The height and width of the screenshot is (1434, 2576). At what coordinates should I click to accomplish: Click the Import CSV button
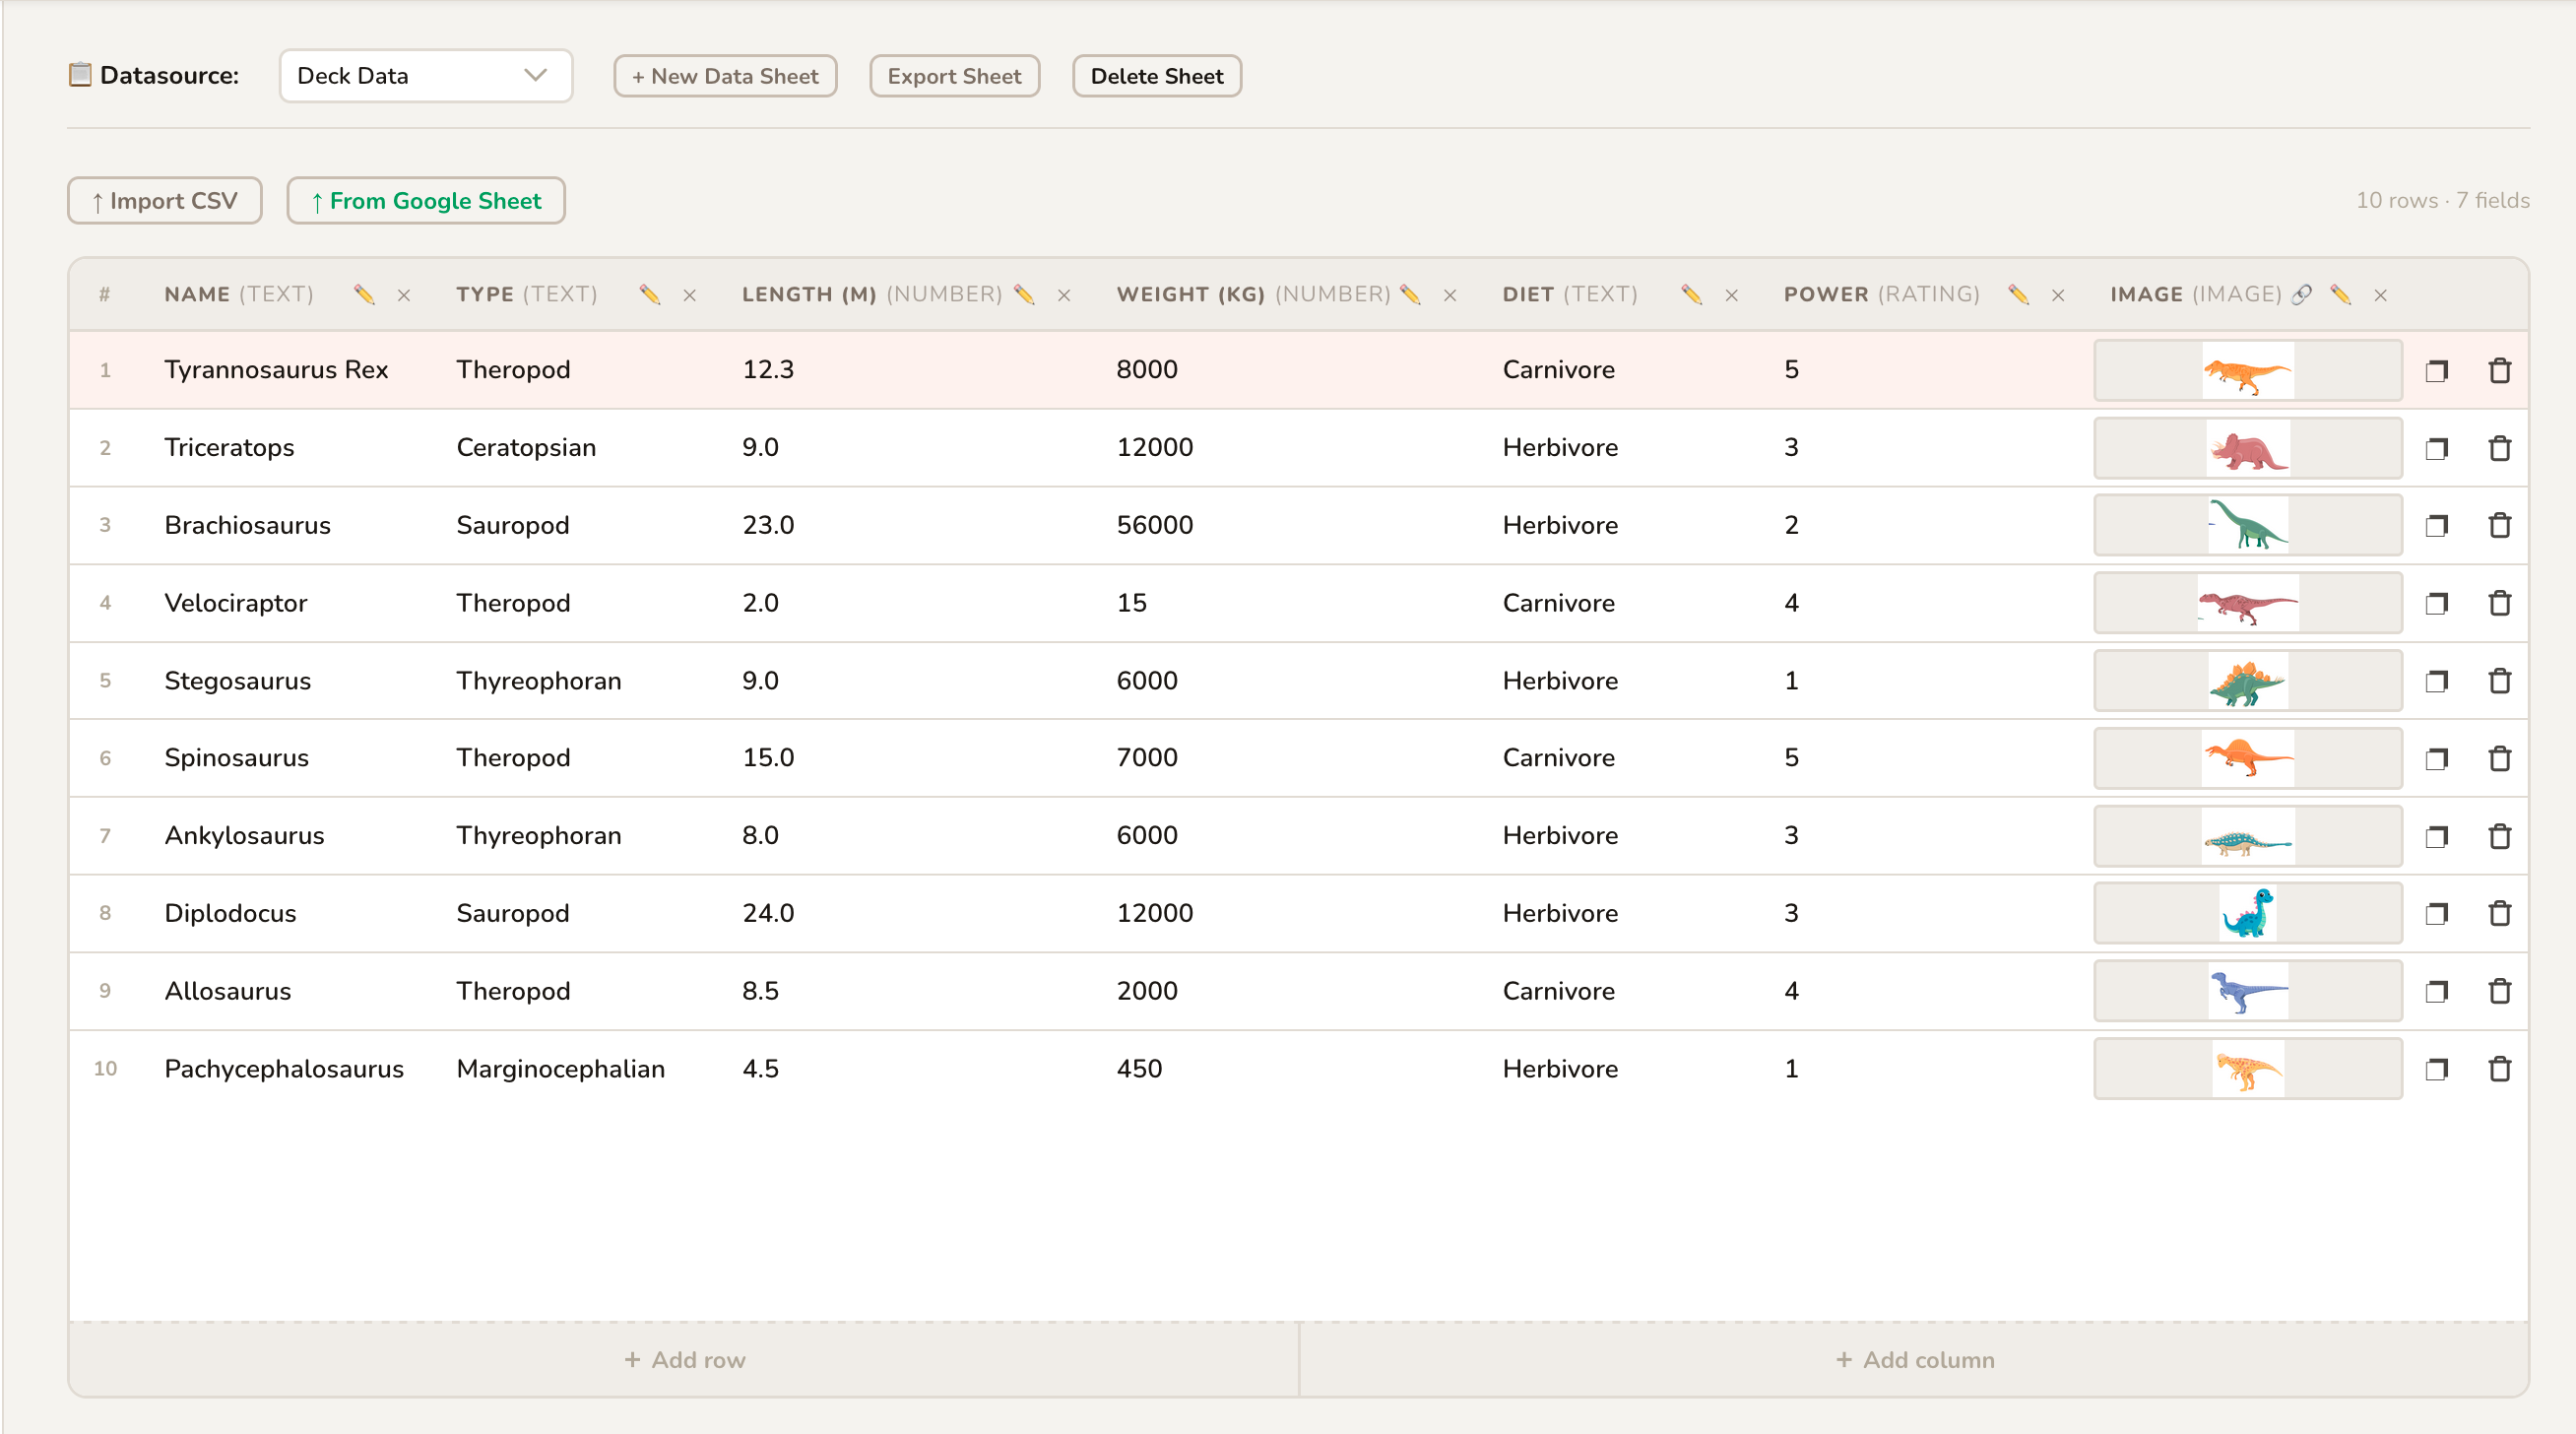[165, 201]
